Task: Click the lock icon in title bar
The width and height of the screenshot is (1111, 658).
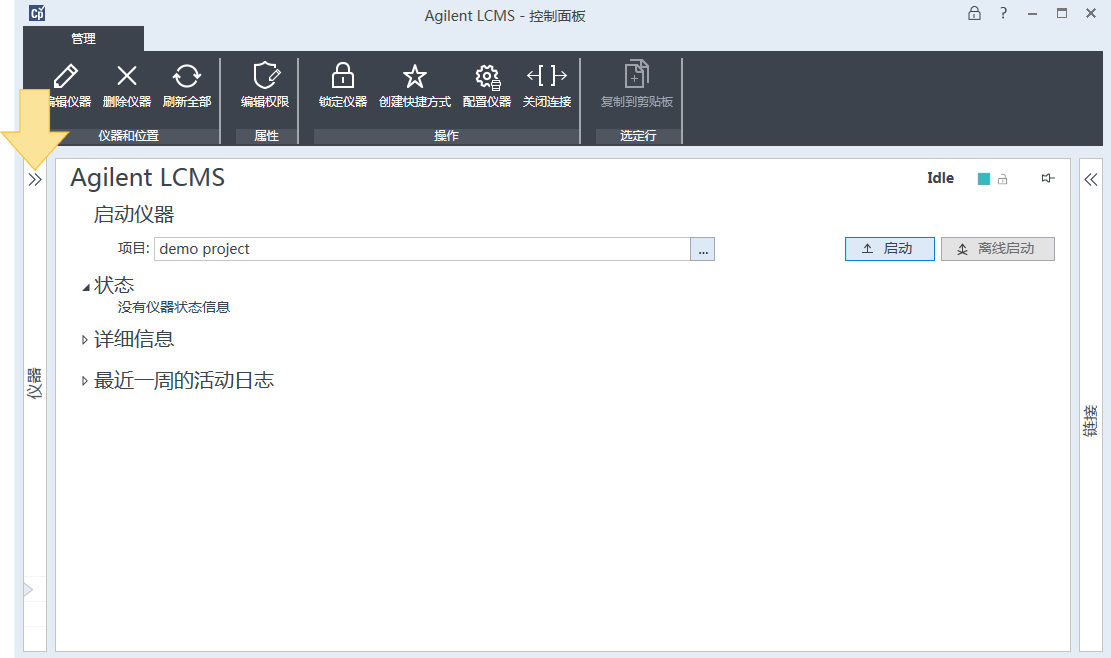Action: (974, 13)
